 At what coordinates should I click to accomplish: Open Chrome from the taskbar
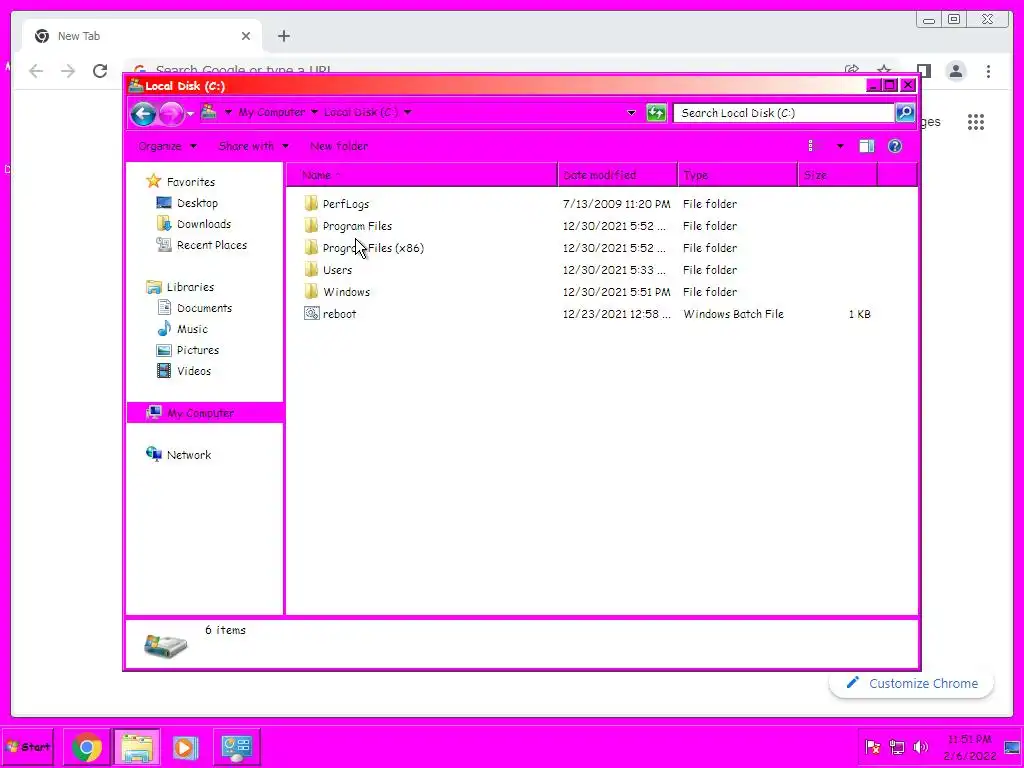pyautogui.click(x=86, y=747)
